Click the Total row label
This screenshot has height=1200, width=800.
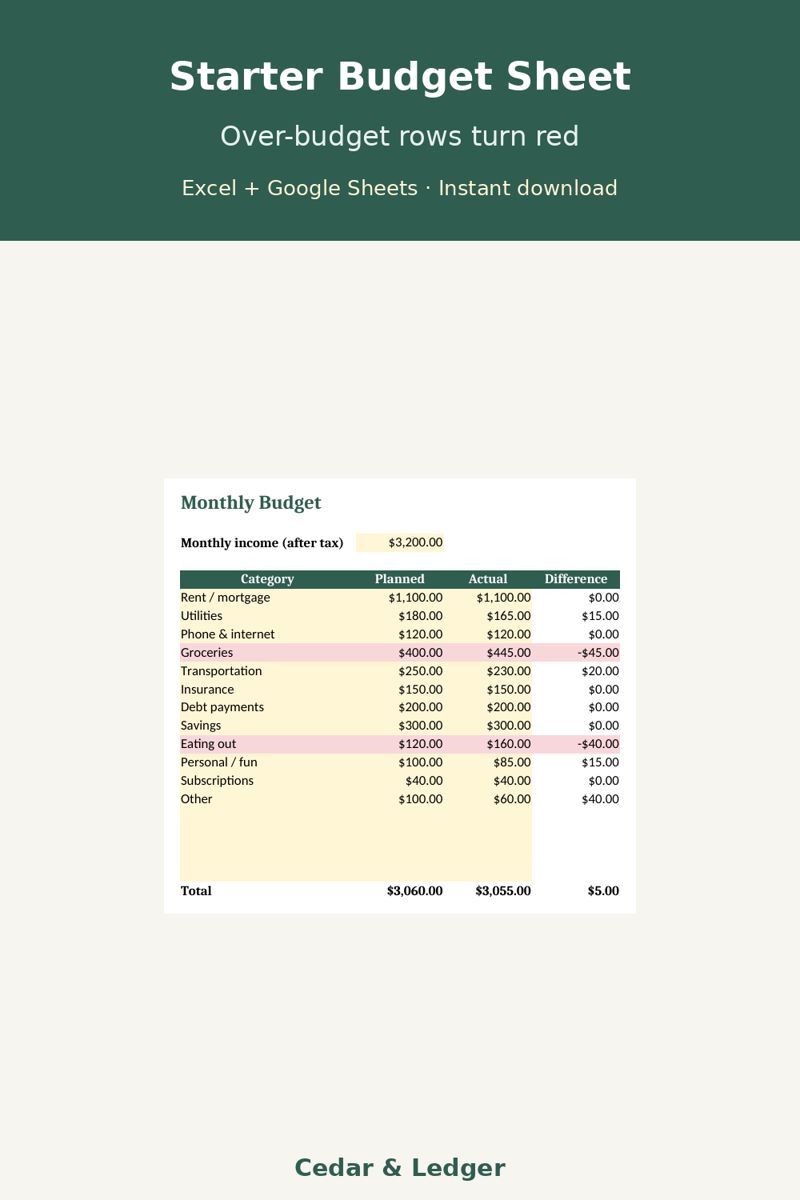point(196,891)
